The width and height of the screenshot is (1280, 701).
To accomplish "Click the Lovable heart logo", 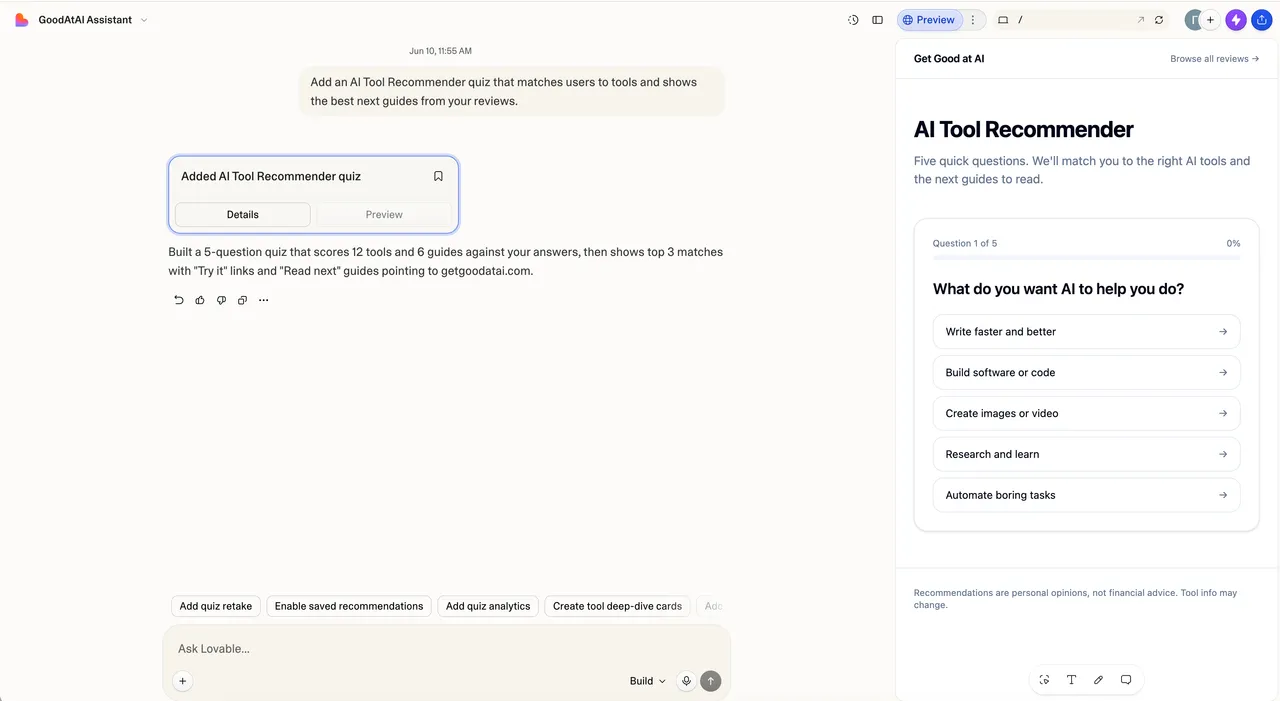I will 21,20.
